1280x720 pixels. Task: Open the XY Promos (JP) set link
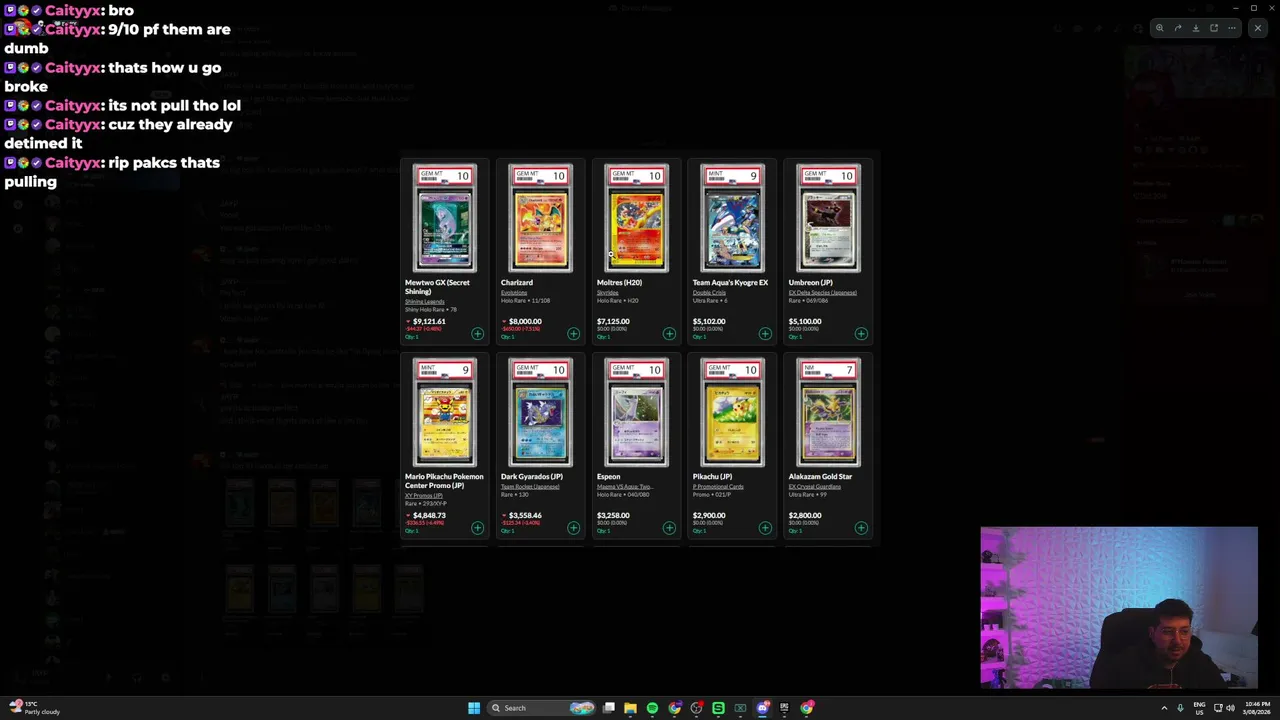[423, 496]
